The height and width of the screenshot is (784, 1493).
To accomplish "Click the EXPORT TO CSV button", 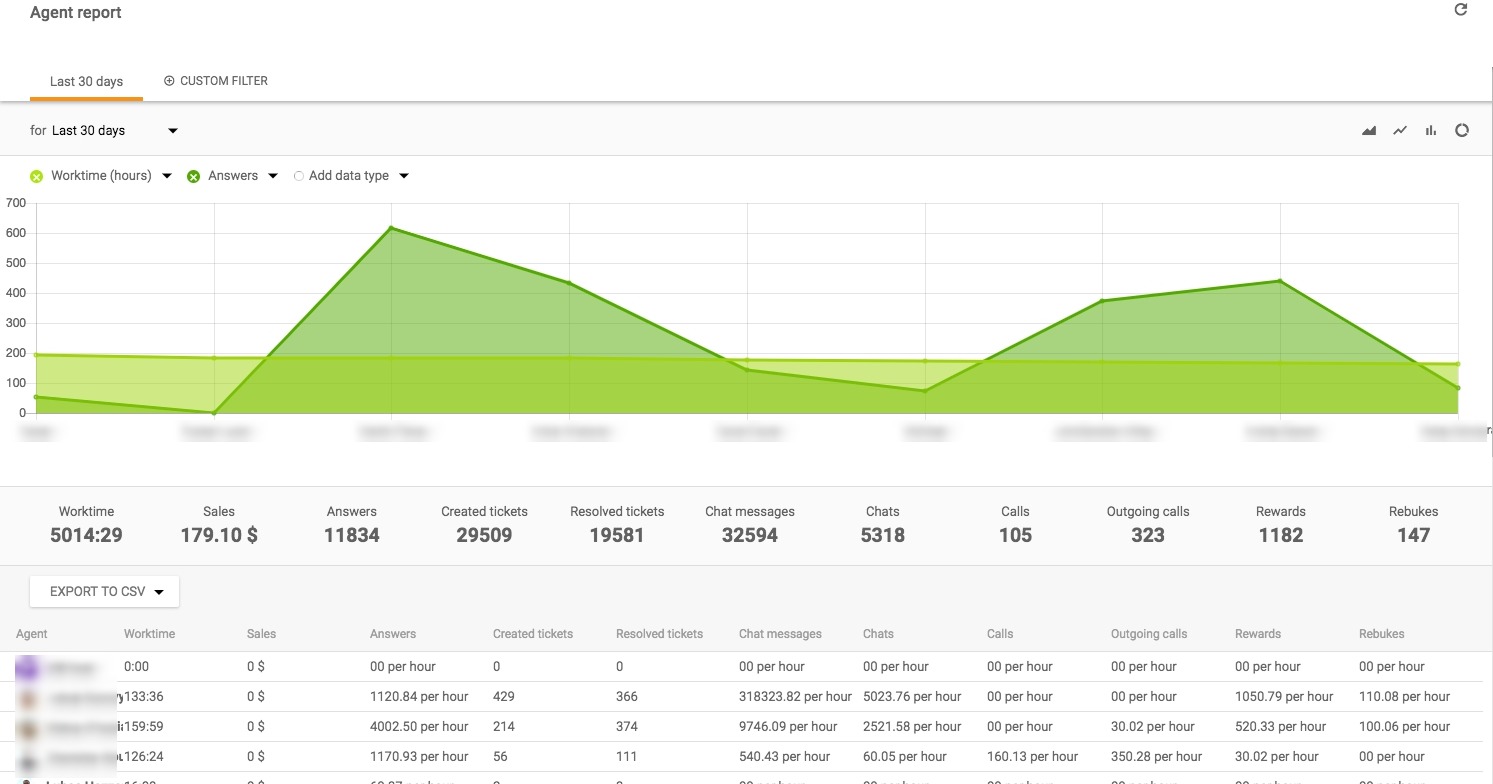I will [105, 591].
